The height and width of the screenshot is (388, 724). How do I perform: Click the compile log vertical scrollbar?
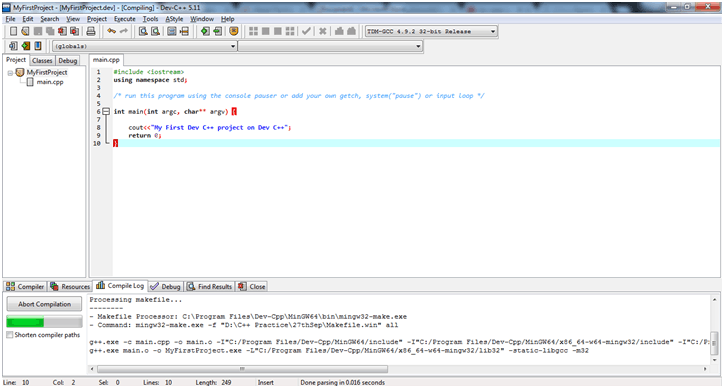714,342
